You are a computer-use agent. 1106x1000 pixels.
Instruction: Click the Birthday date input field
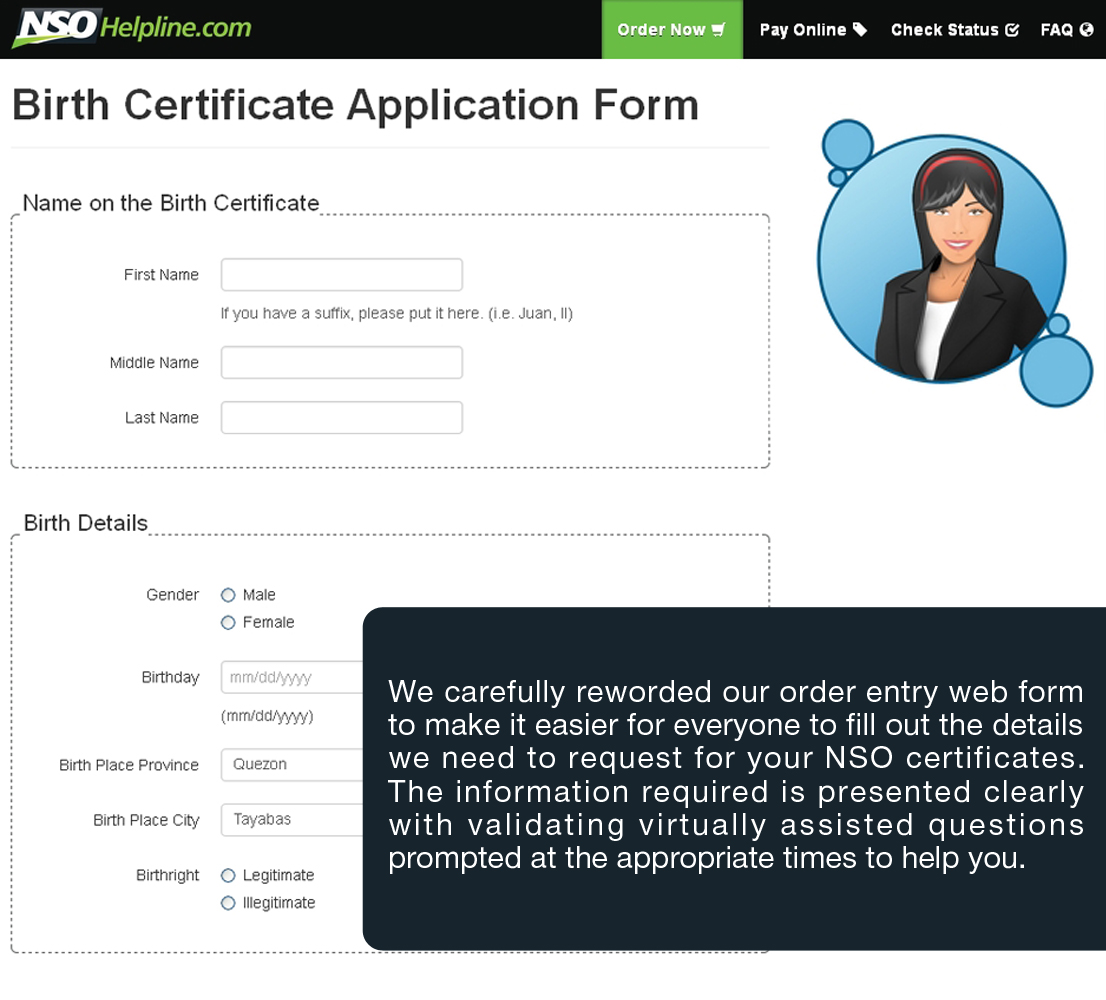pos(292,677)
